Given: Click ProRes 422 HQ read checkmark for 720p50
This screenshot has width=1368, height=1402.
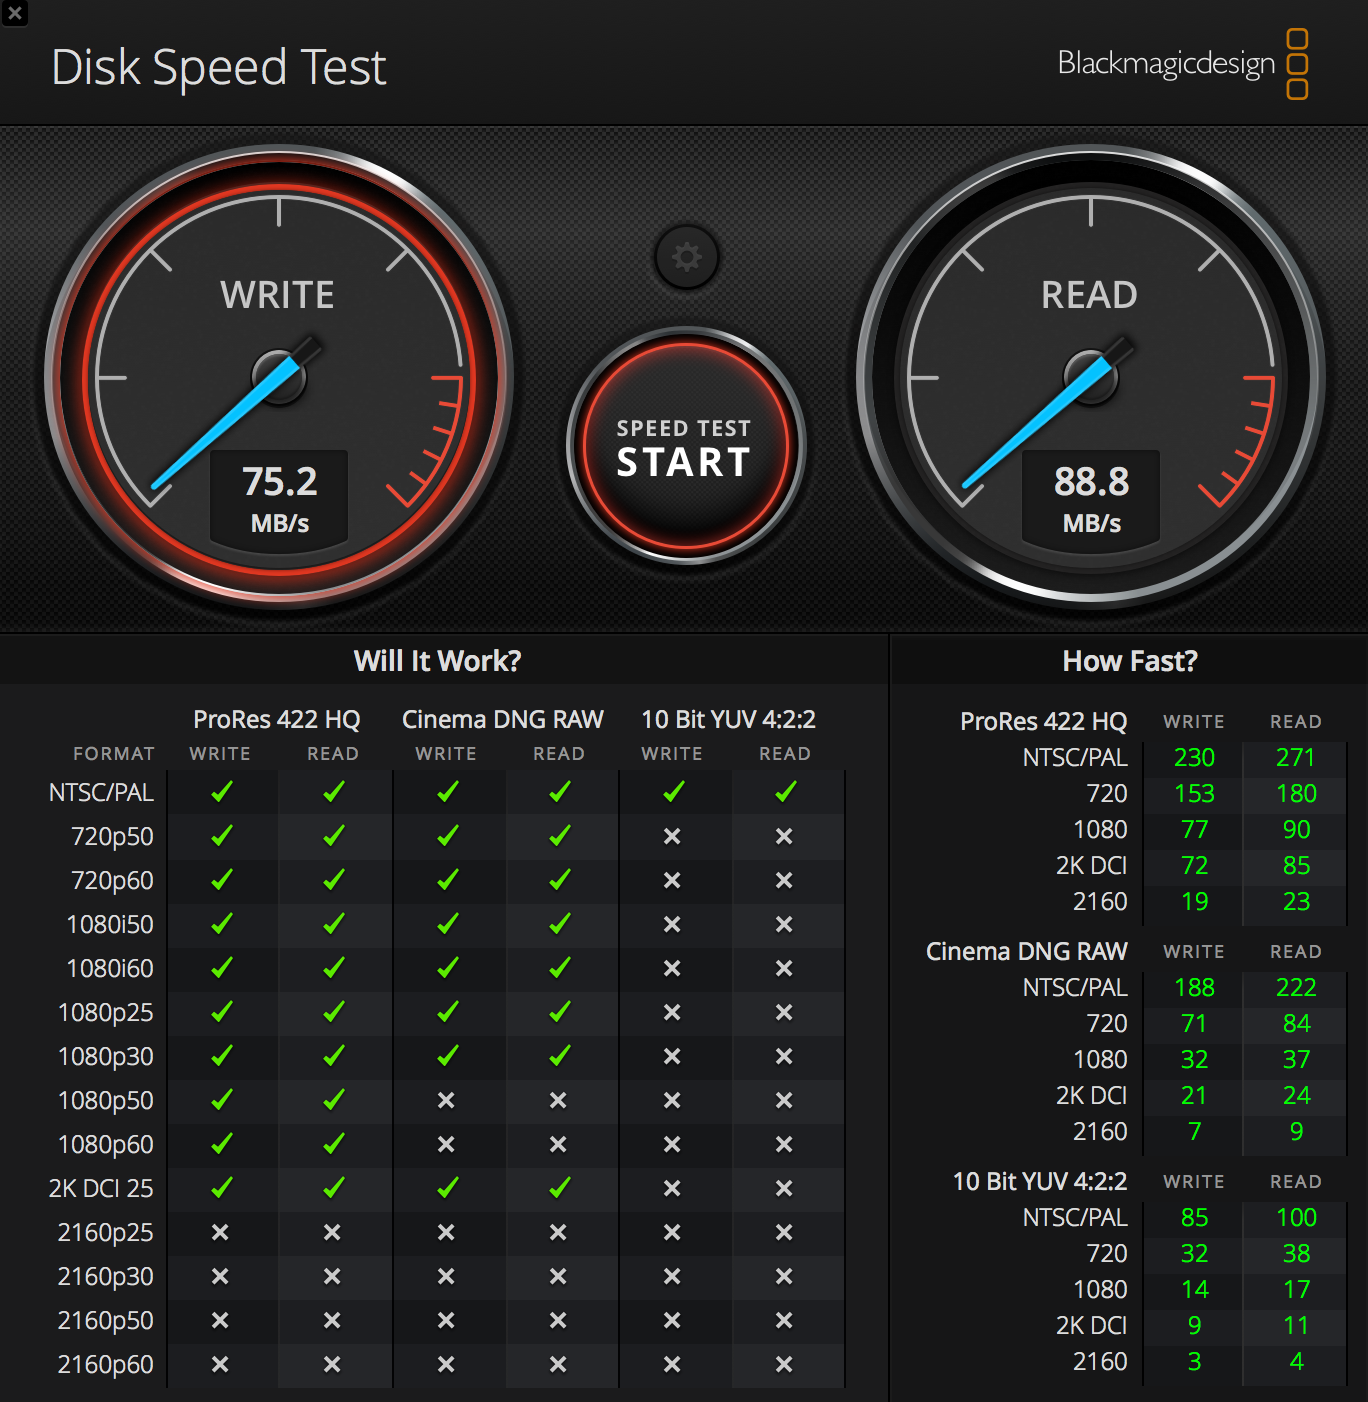Looking at the screenshot, I should tap(334, 836).
